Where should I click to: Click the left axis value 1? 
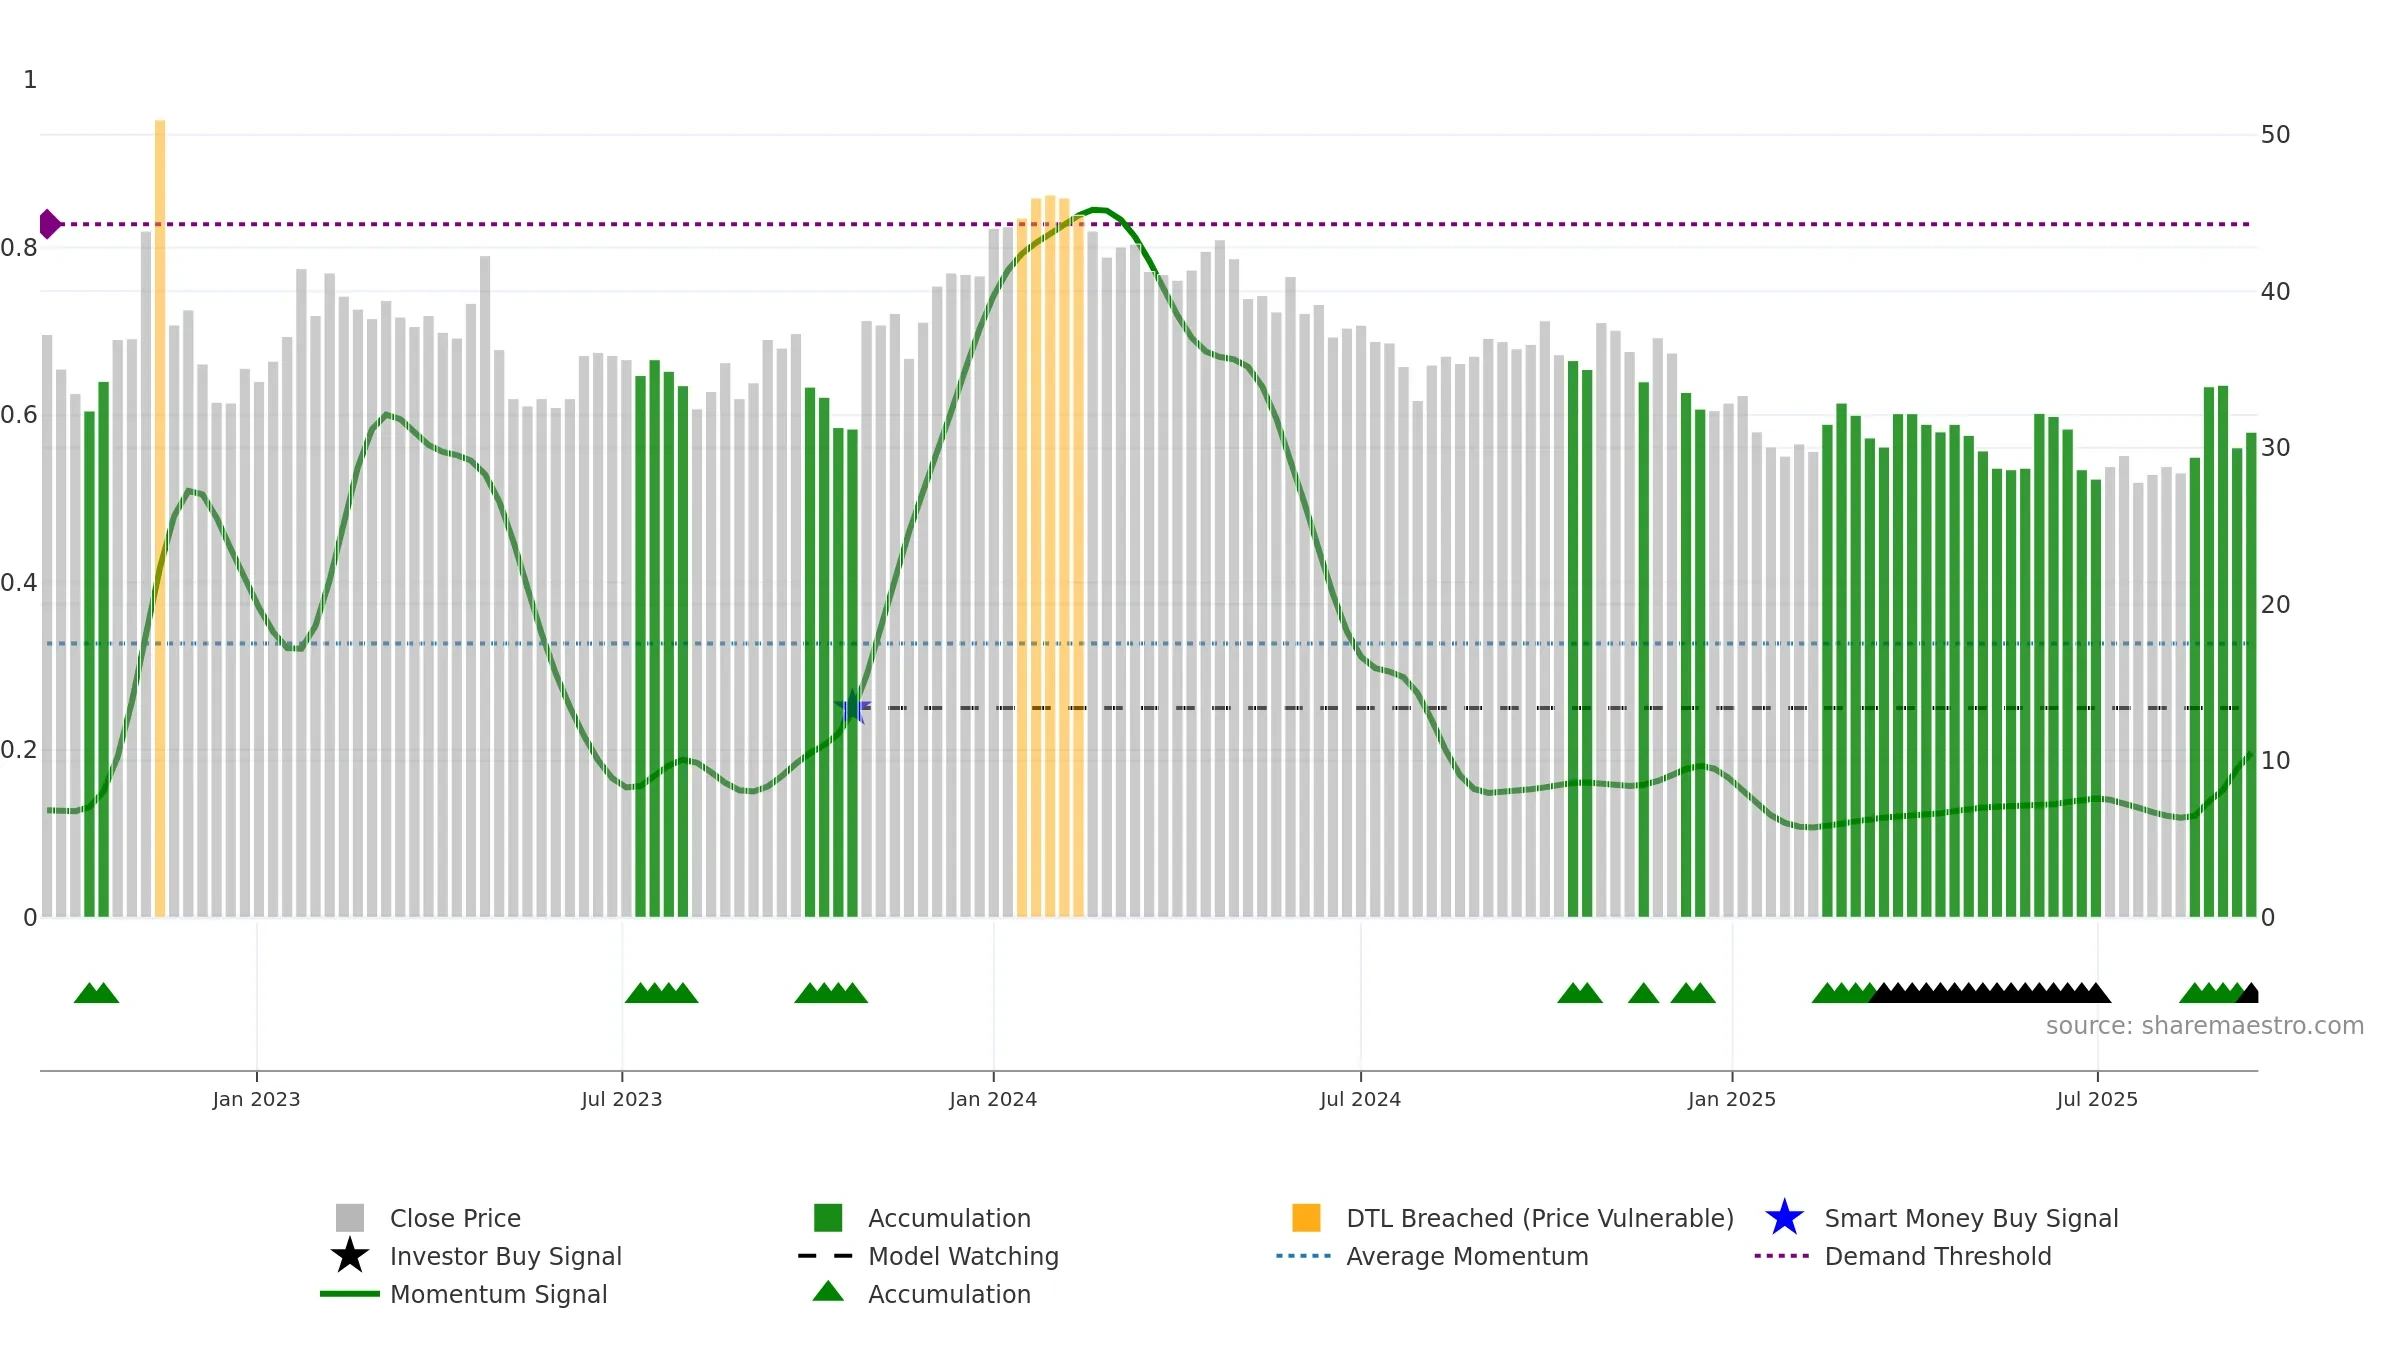[30, 80]
